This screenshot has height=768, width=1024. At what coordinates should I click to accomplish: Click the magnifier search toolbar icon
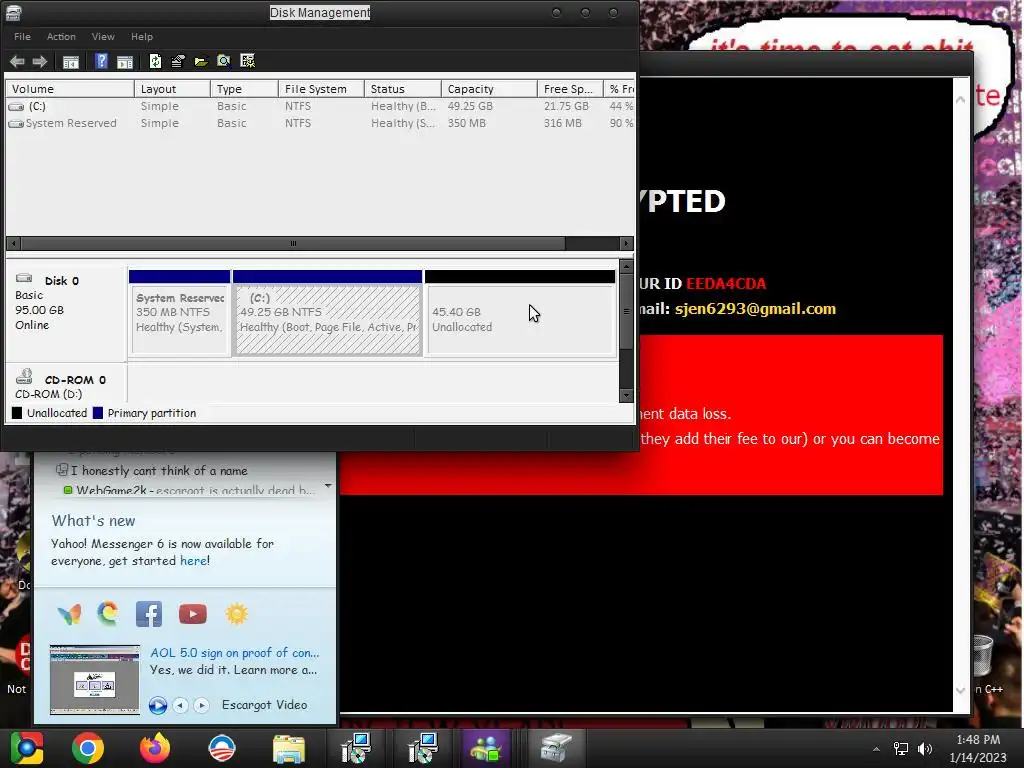click(224, 61)
